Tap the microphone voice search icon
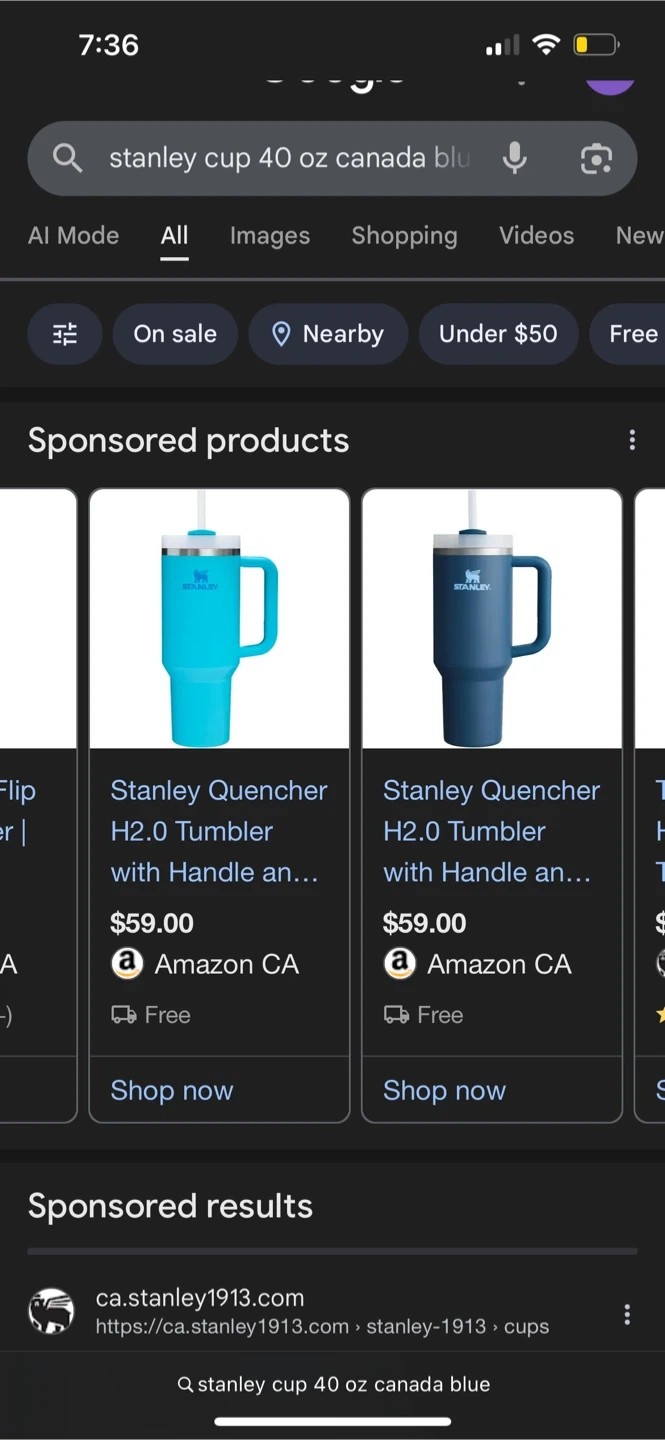Viewport: 665px width, 1440px height. [x=515, y=158]
